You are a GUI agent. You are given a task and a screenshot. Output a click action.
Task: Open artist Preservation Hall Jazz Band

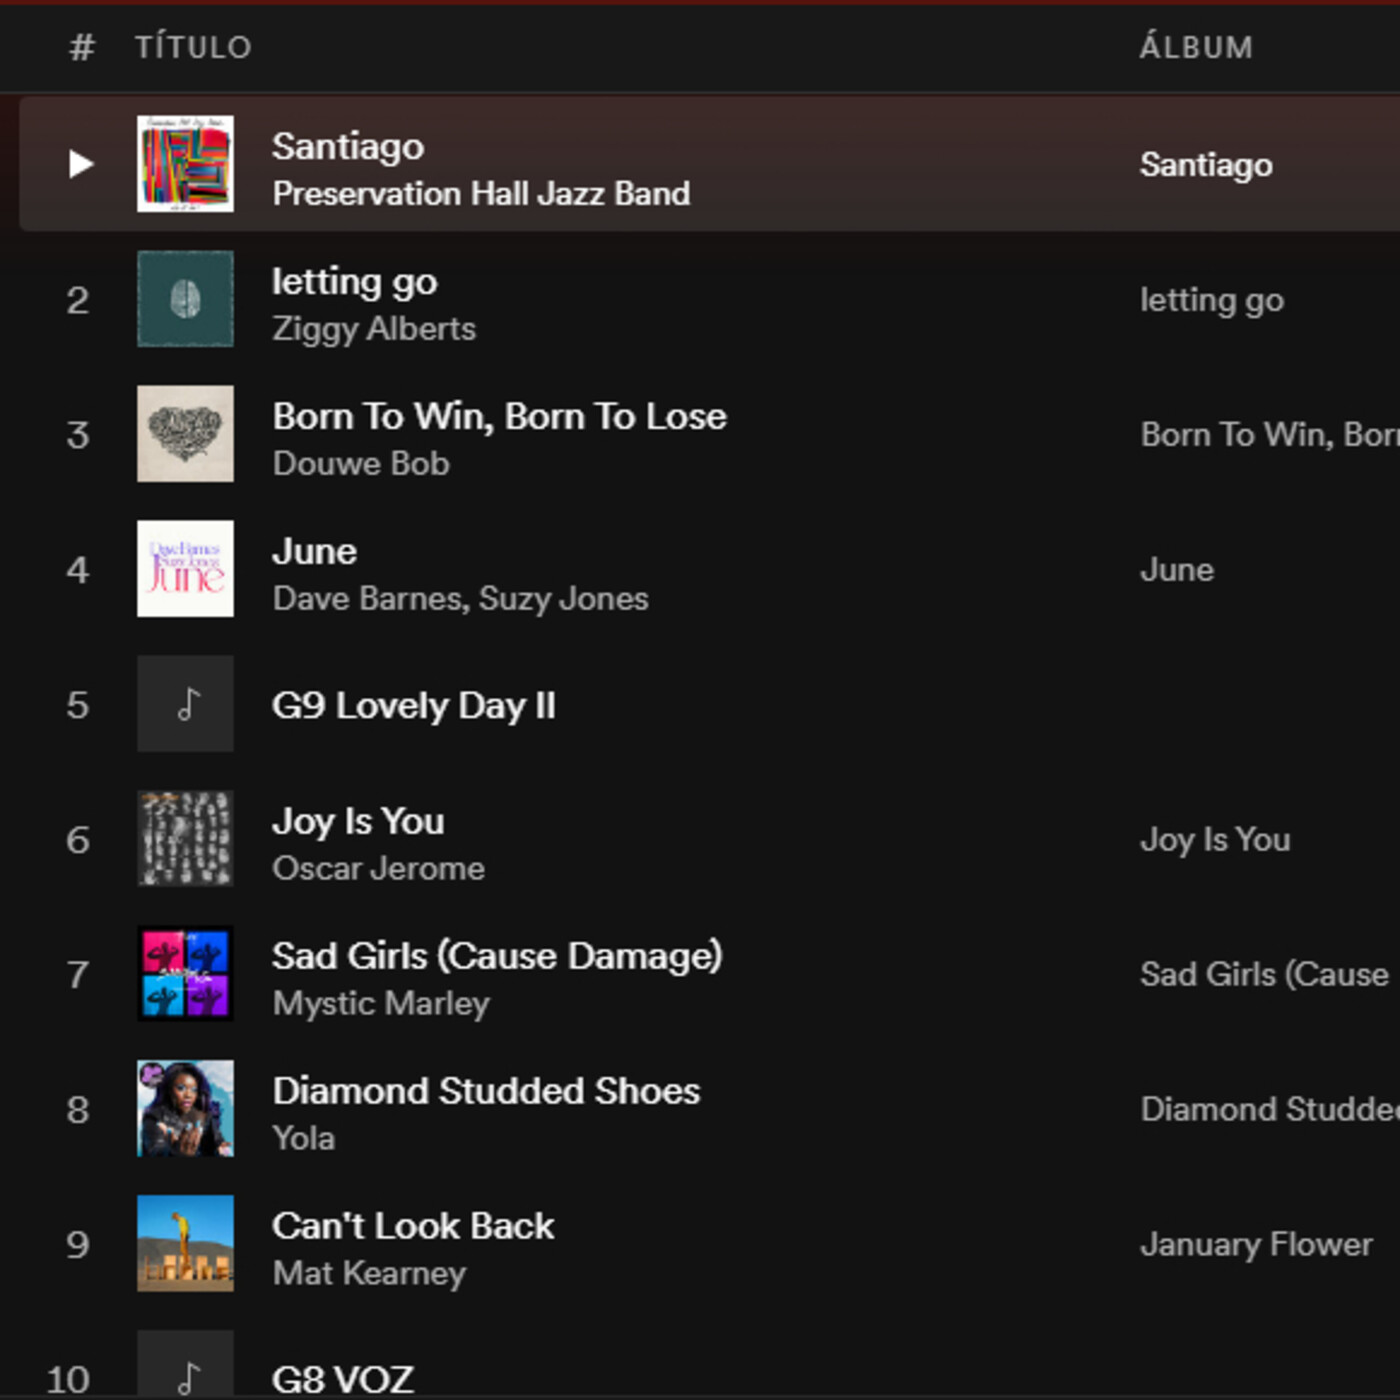(481, 193)
